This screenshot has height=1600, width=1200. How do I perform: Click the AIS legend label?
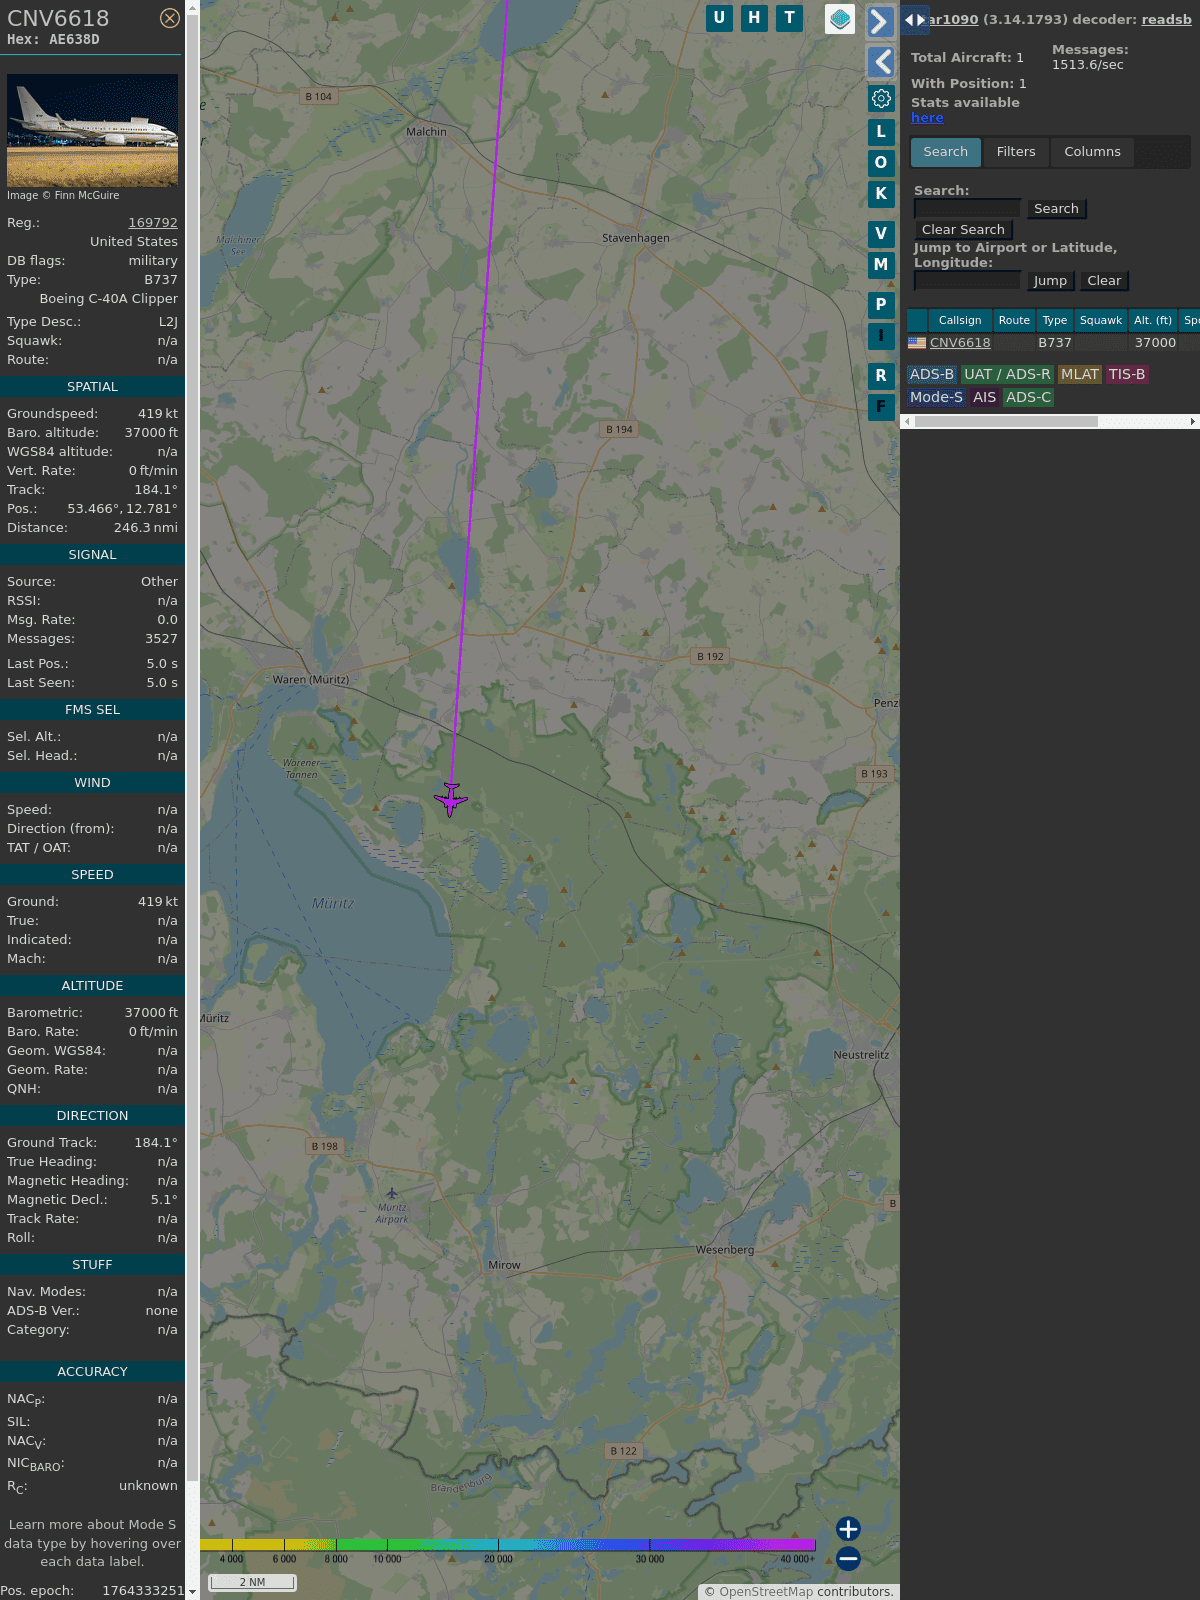click(985, 397)
